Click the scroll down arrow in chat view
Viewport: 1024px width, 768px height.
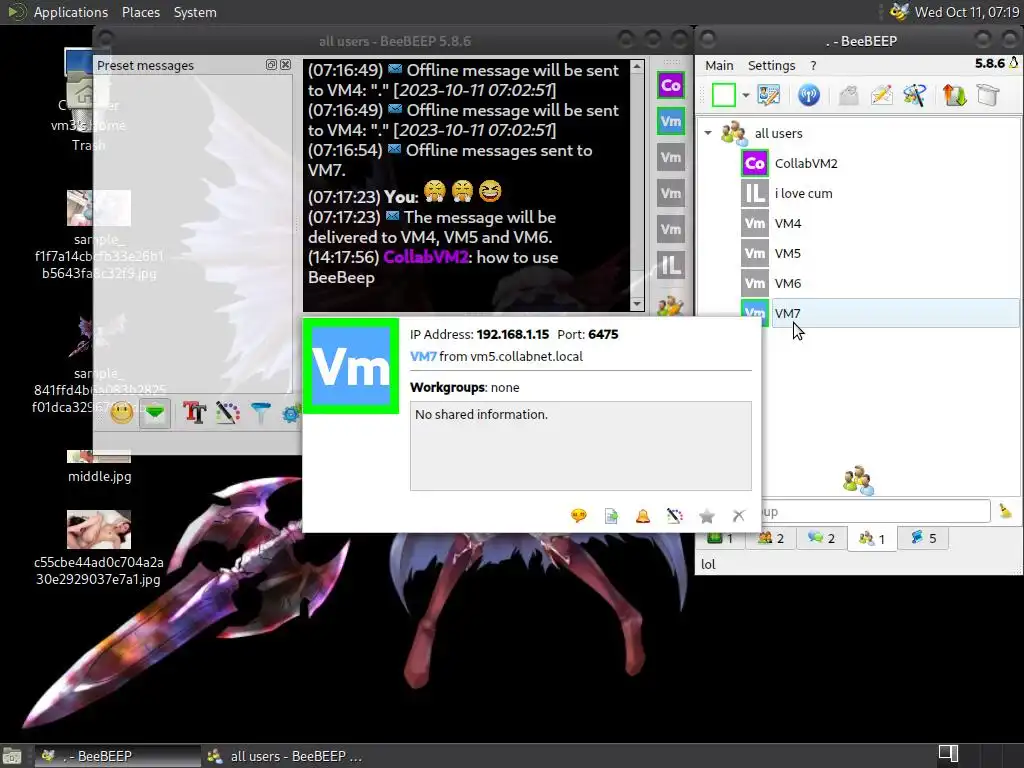click(637, 304)
